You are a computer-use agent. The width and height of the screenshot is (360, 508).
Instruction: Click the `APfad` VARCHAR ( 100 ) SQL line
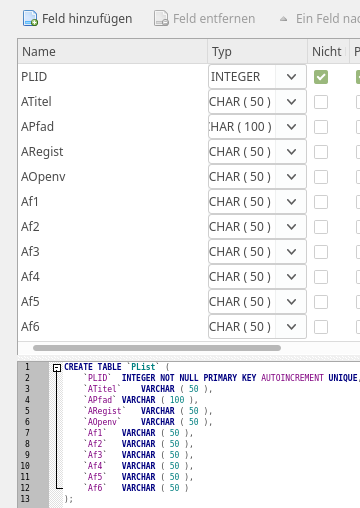[140, 400]
